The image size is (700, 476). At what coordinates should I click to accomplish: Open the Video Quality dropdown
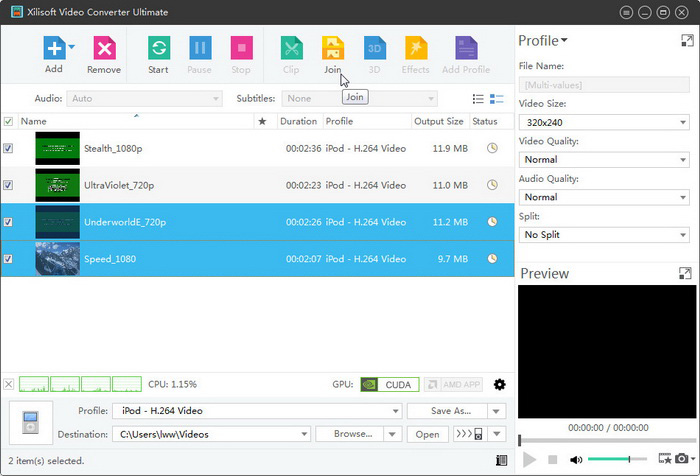coord(604,160)
